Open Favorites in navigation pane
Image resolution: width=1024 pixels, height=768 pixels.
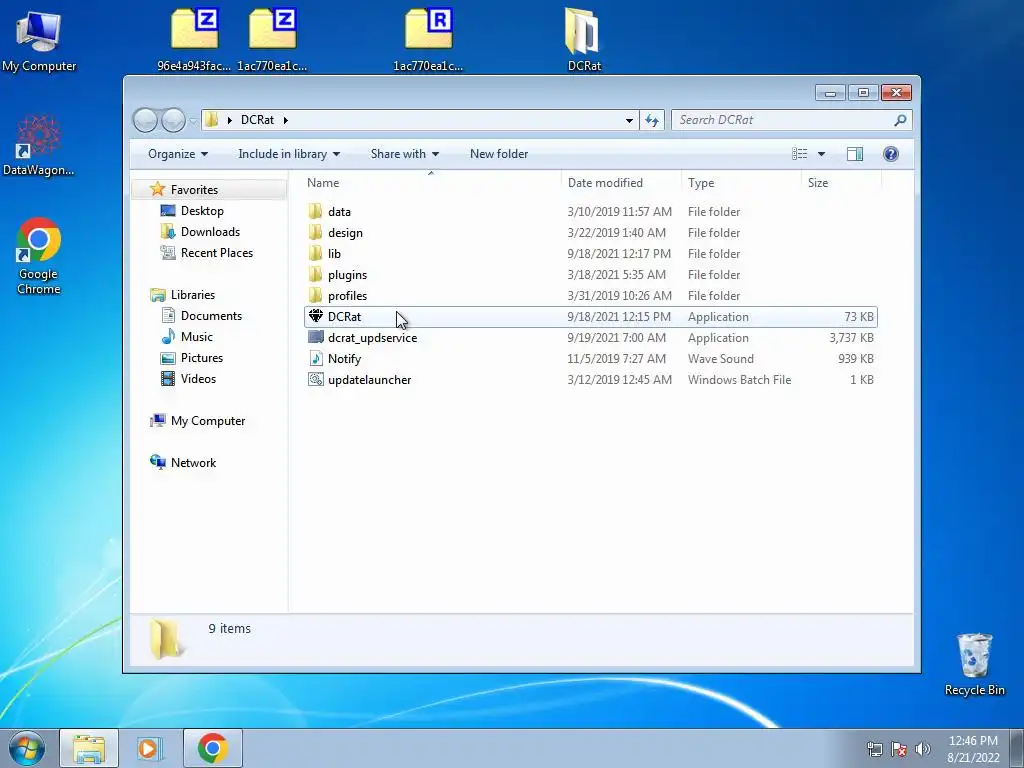click(x=194, y=189)
